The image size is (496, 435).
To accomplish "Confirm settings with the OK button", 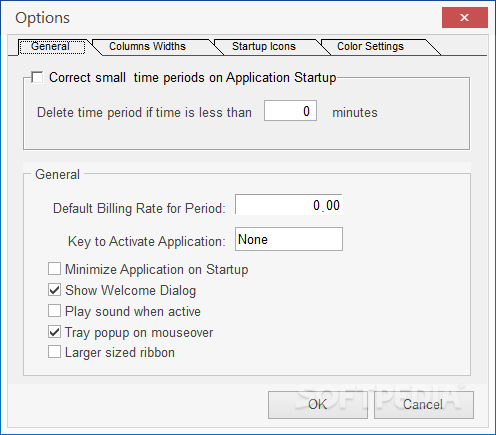I will pos(318,405).
